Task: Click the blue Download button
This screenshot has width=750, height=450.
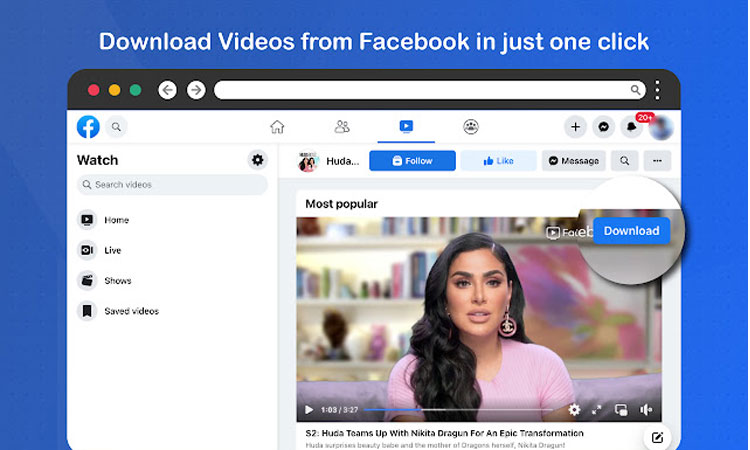Action: pyautogui.click(x=631, y=231)
